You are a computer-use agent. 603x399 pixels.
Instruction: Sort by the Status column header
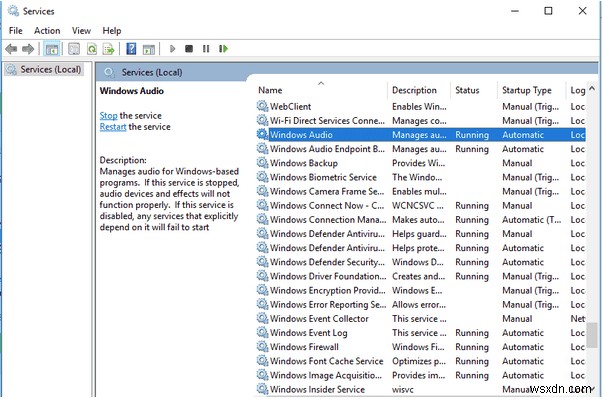tap(474, 90)
